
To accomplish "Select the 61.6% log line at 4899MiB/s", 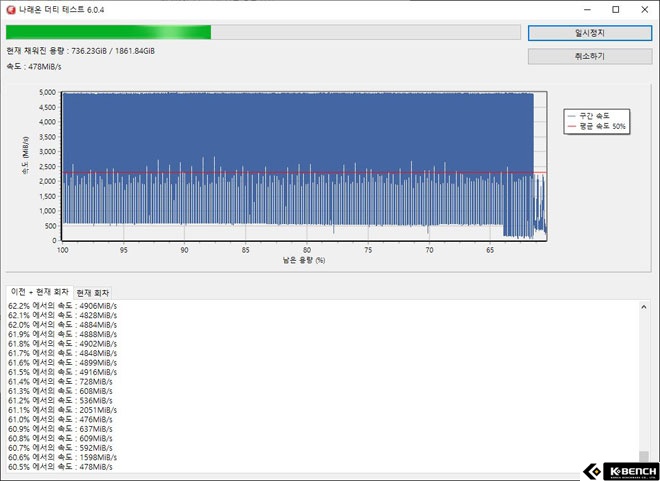I will pyautogui.click(x=62, y=363).
